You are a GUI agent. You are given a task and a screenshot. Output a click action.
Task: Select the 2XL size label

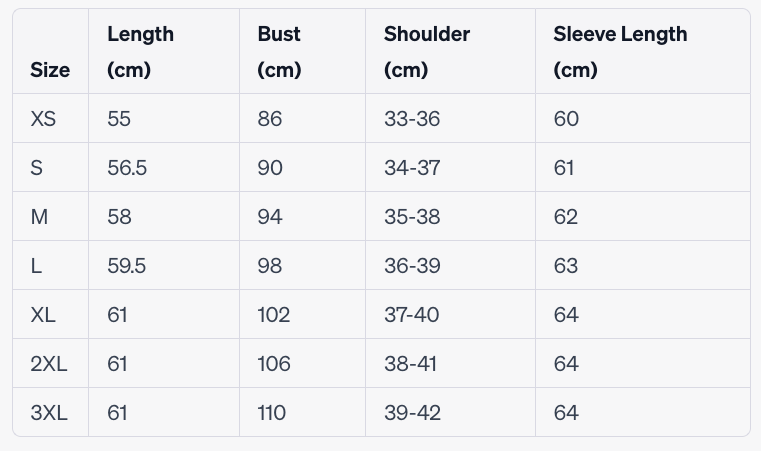tap(49, 364)
